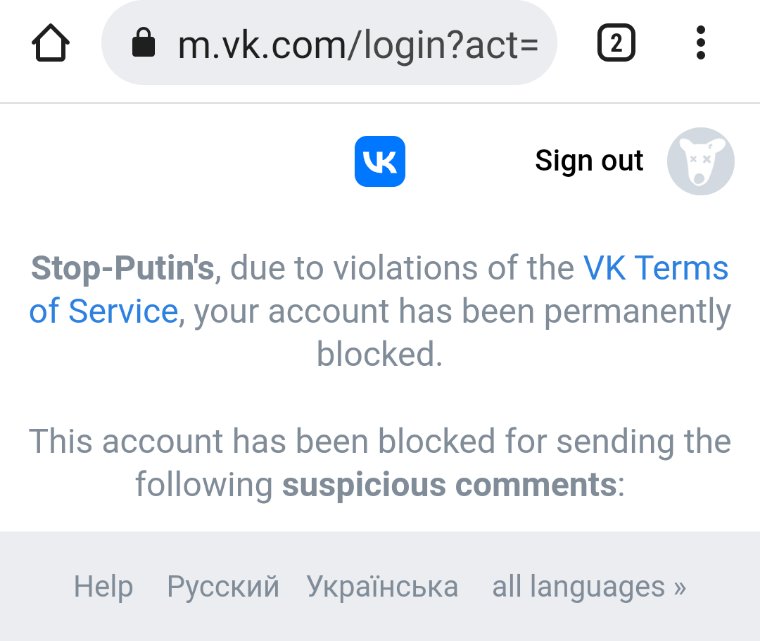Switch language to Українська
760x641 pixels.
(382, 587)
